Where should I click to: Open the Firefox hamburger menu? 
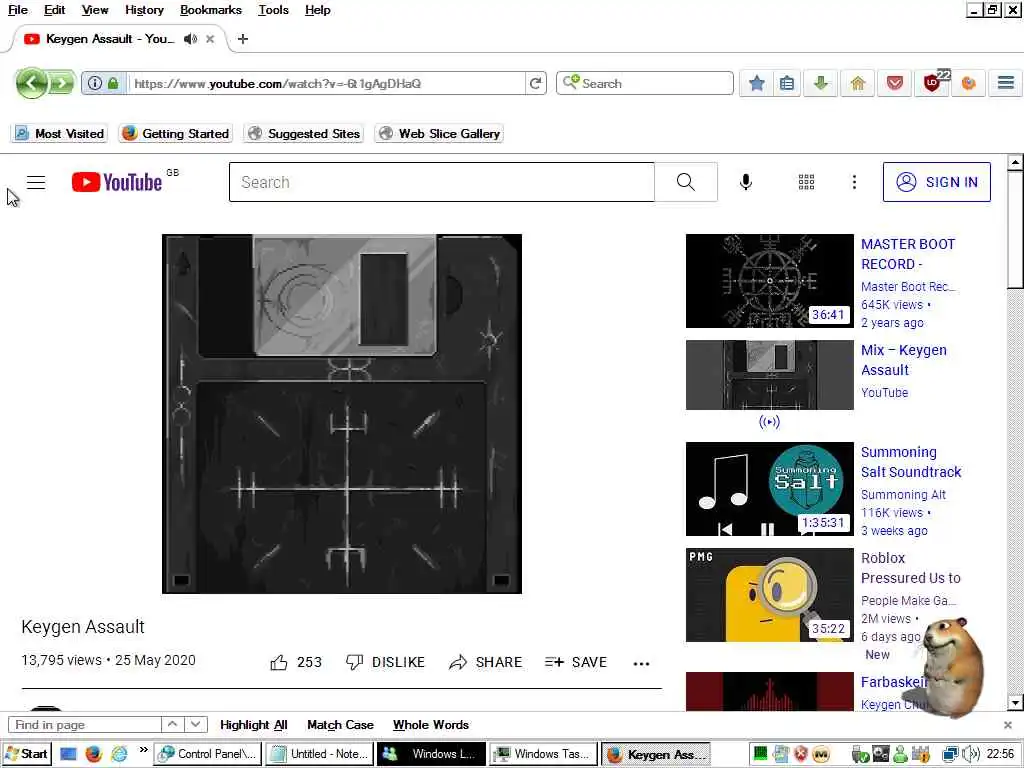1006,83
